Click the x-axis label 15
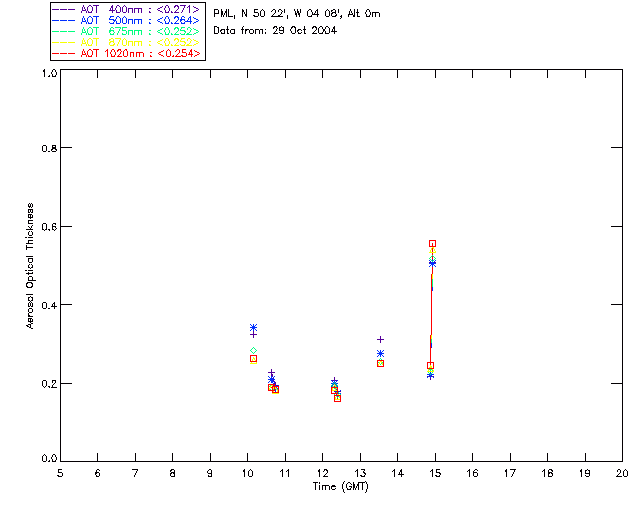Image resolution: width=640 pixels, height=512 pixels. [x=435, y=473]
